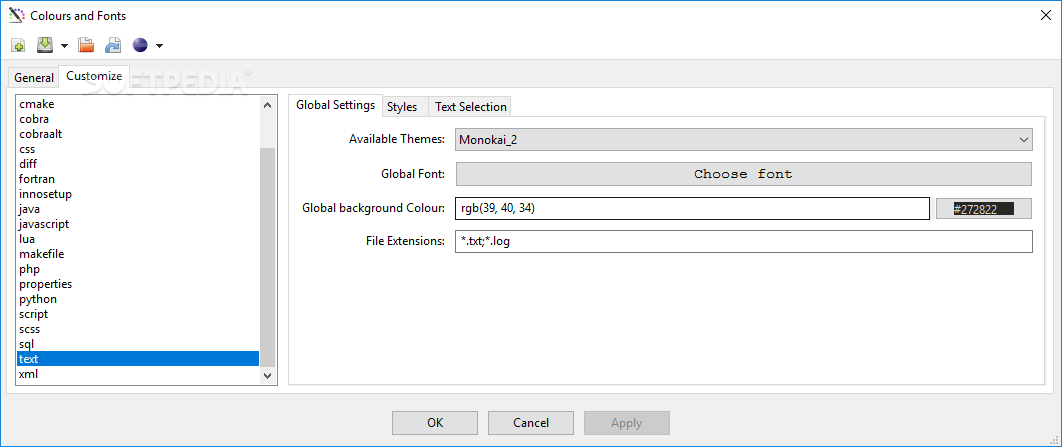The width and height of the screenshot is (1062, 447).
Task: Select sql in the lexer list
Action: point(137,344)
